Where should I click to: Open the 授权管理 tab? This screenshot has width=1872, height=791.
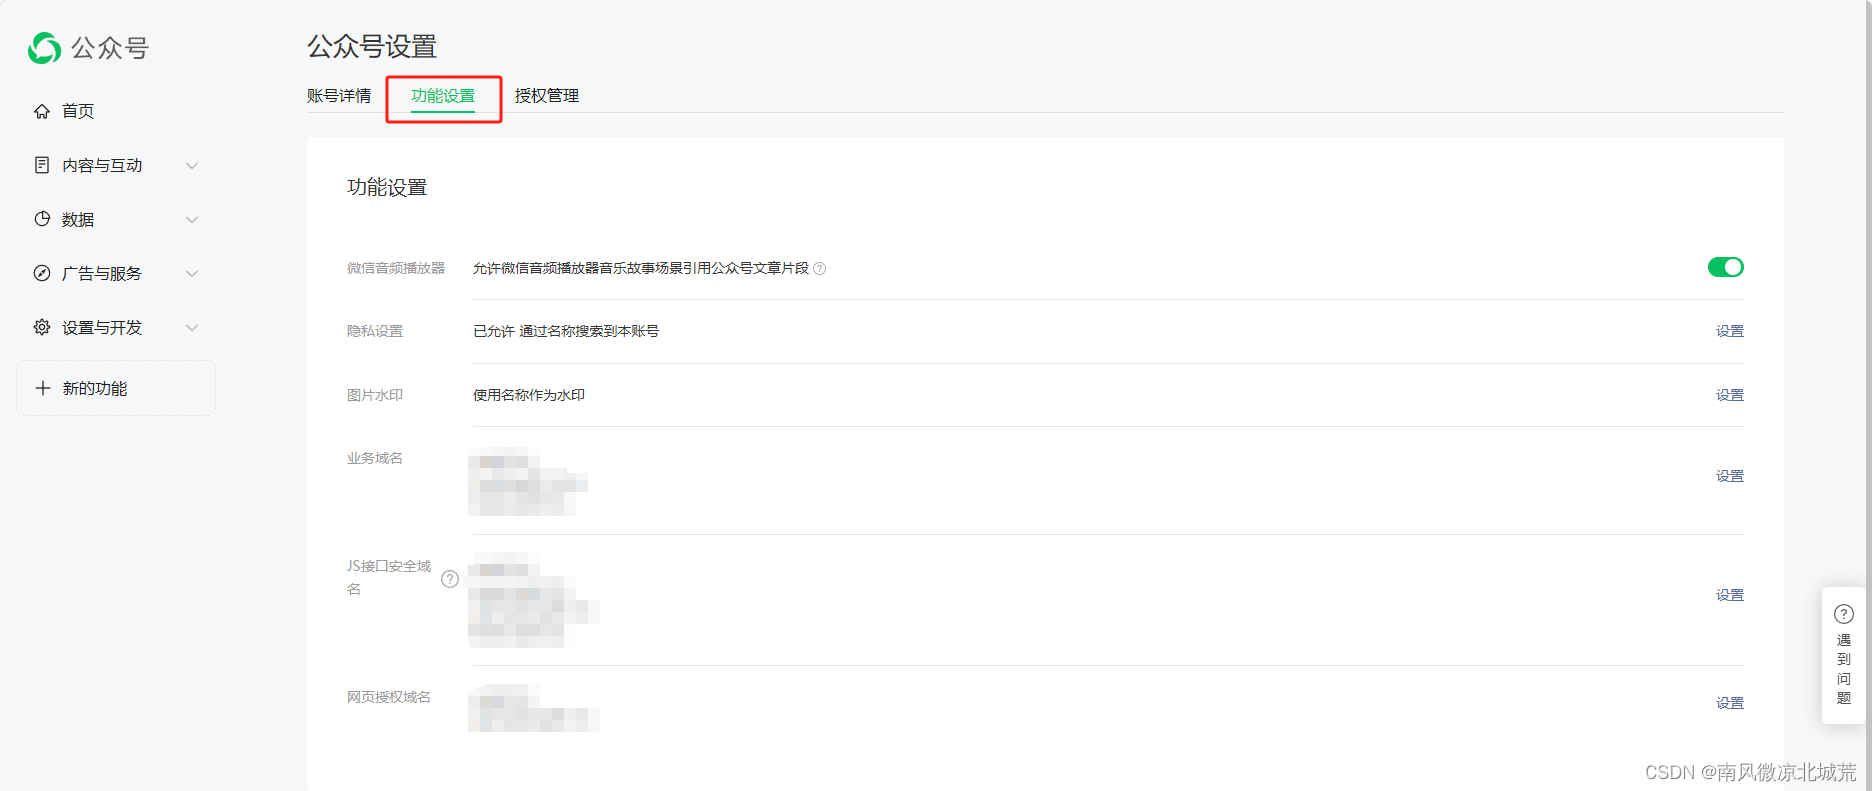pyautogui.click(x=547, y=96)
